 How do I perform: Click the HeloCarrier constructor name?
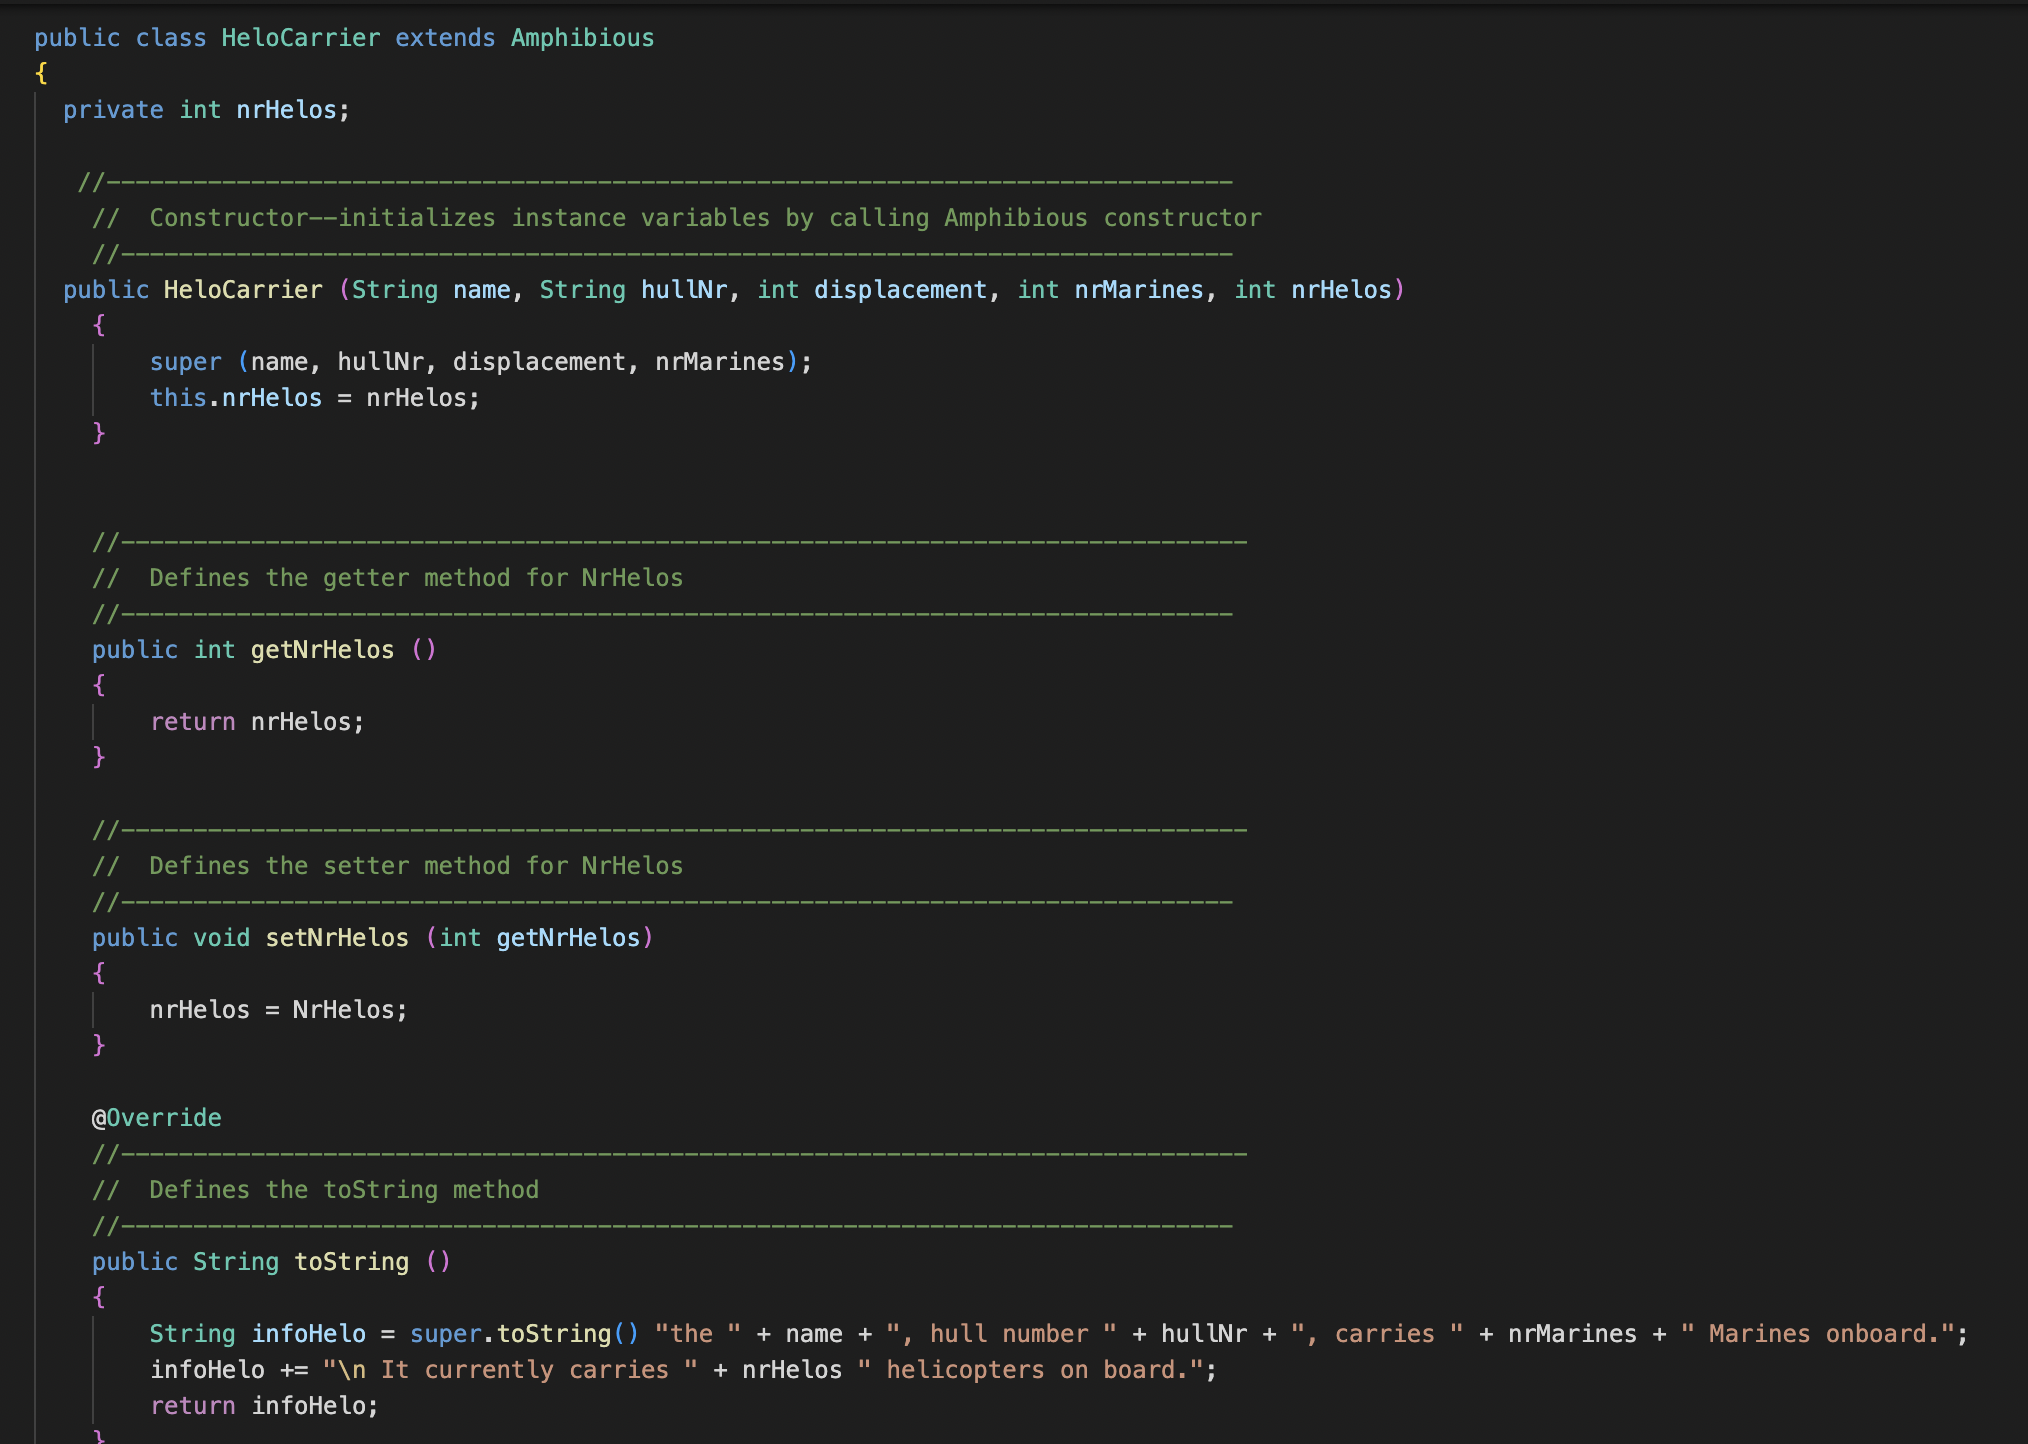click(x=243, y=290)
